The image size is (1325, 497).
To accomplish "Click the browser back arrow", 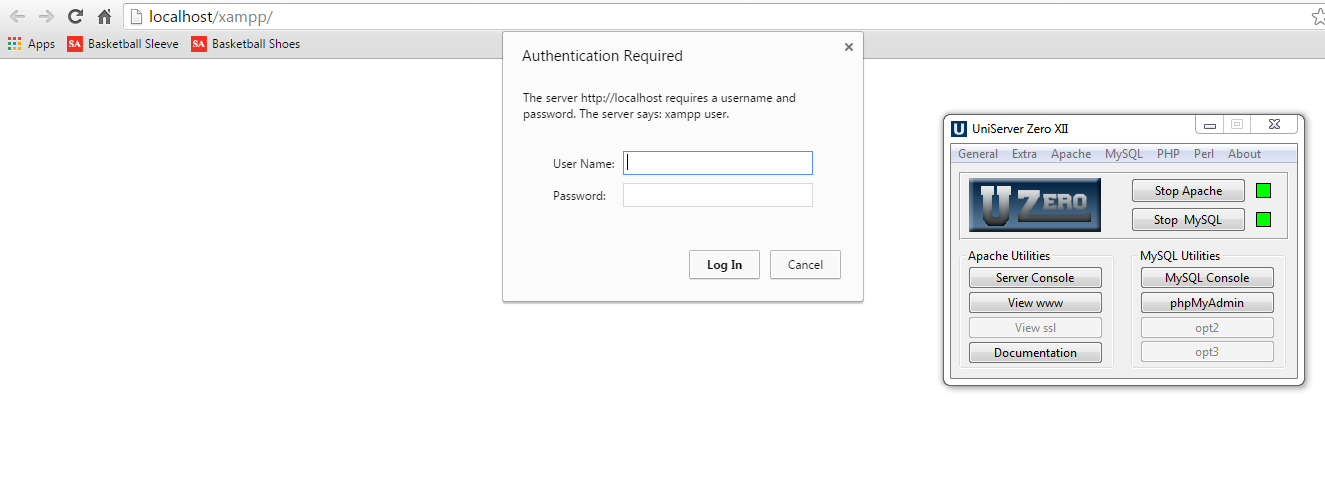I will pos(17,16).
